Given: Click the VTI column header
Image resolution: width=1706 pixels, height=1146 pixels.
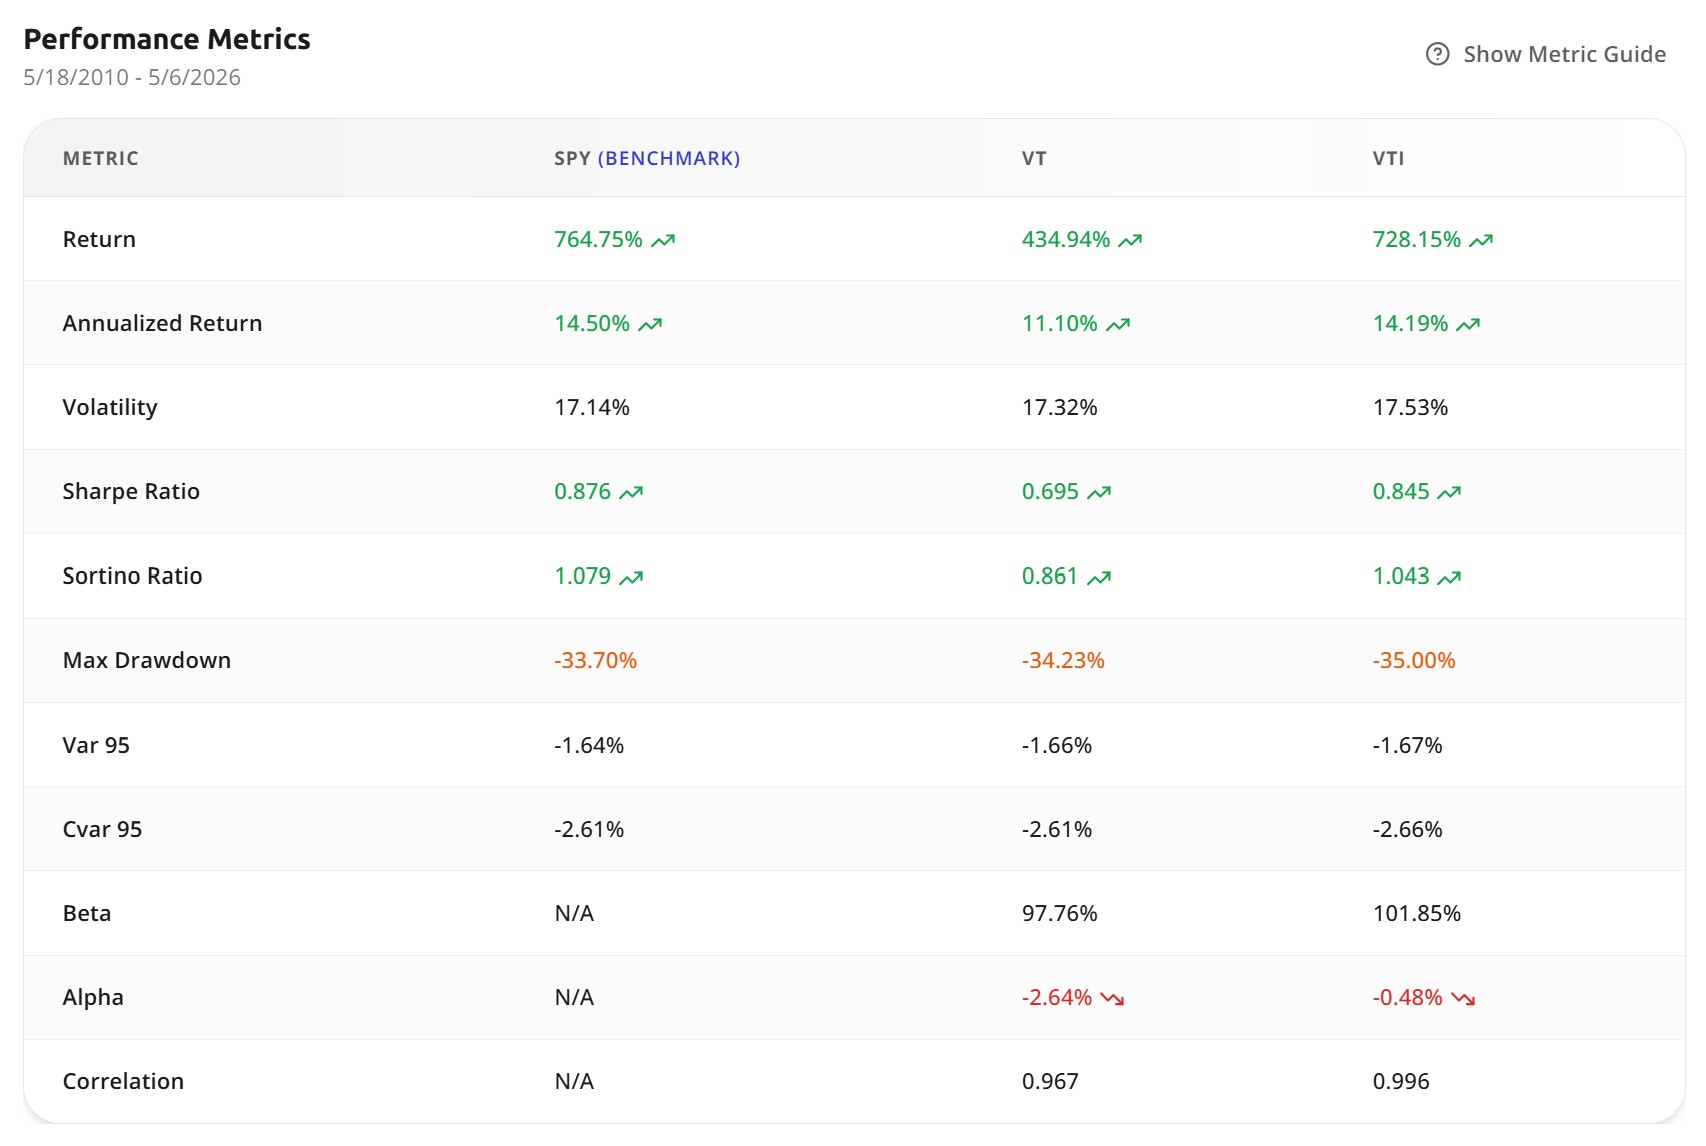Looking at the screenshot, I should pos(1388,158).
